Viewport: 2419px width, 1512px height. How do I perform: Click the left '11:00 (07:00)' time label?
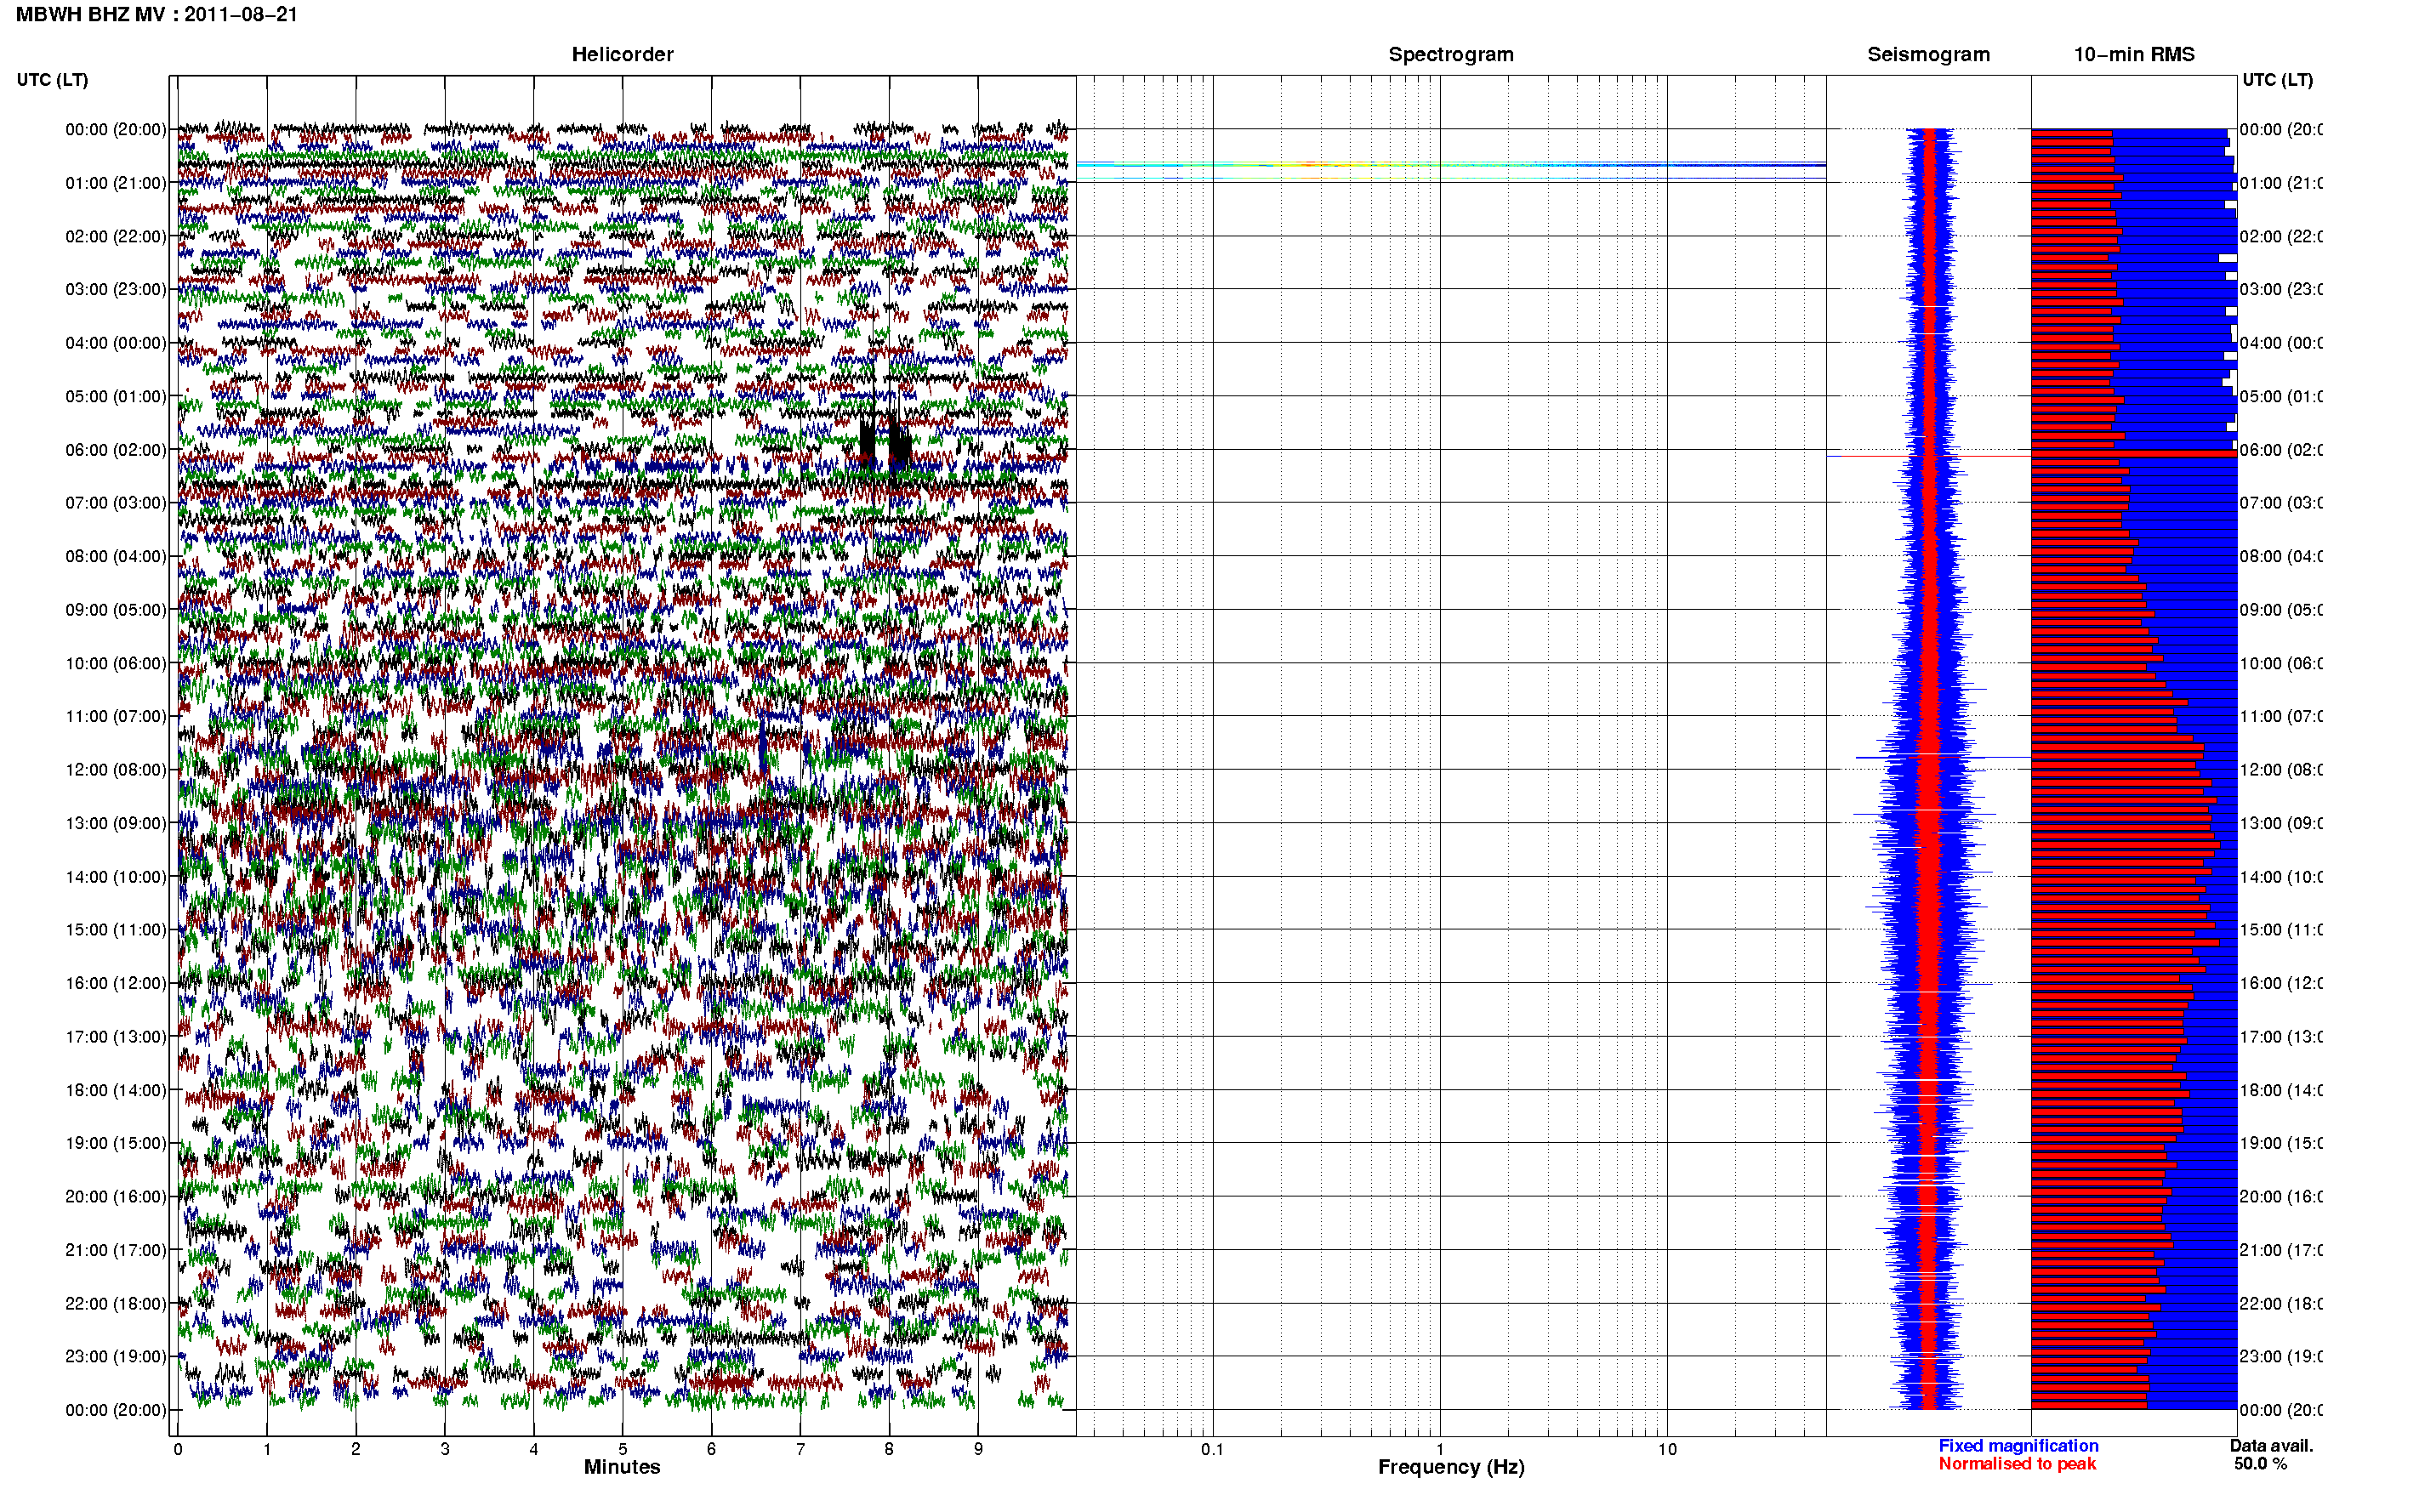pos(116,716)
